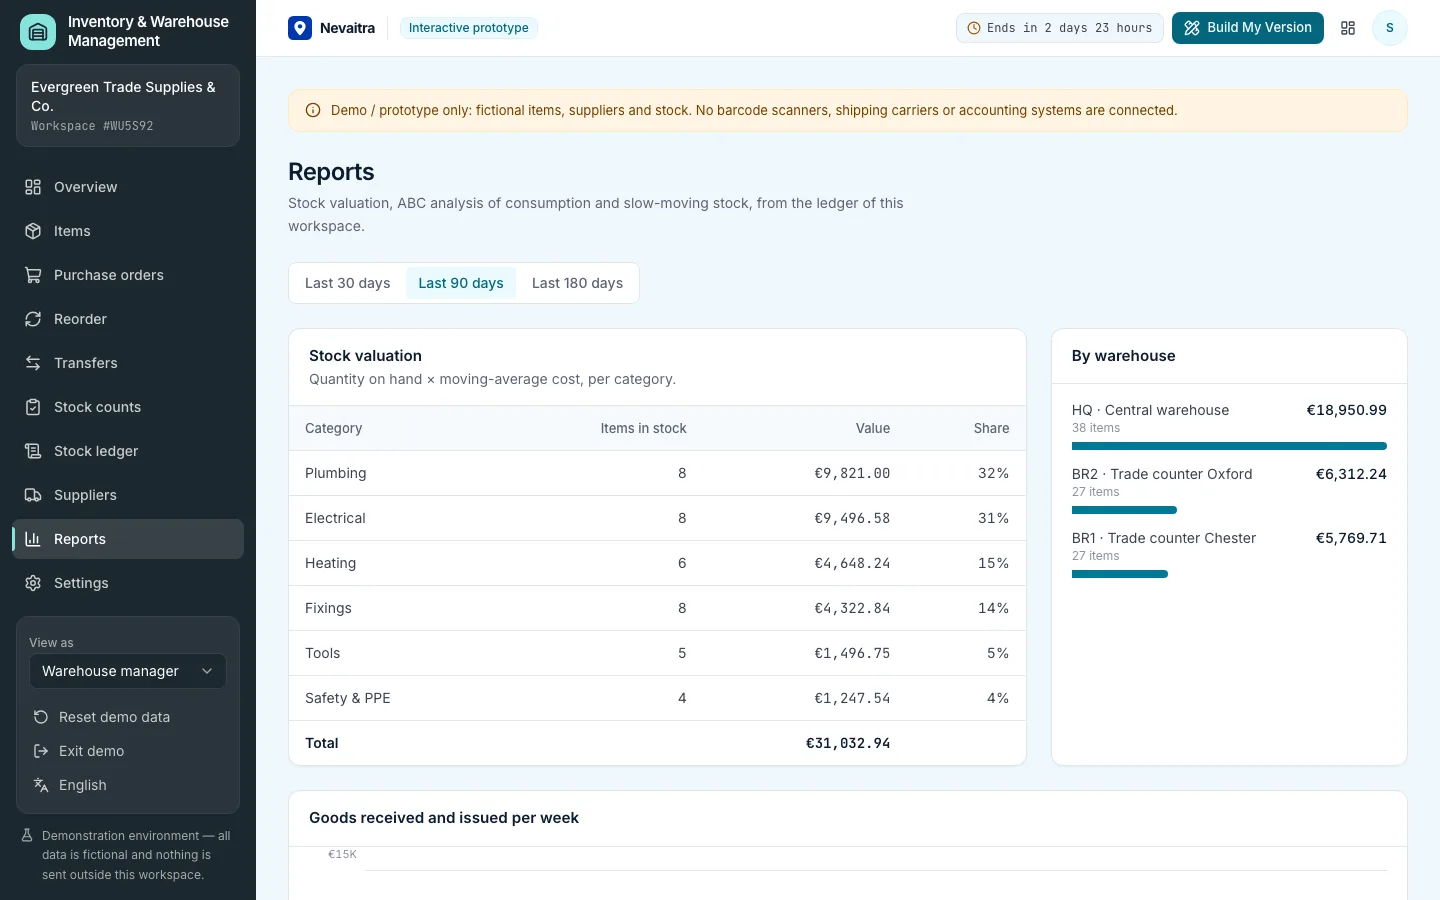Open the Suppliers page
This screenshot has width=1440, height=900.
pyautogui.click(x=128, y=495)
